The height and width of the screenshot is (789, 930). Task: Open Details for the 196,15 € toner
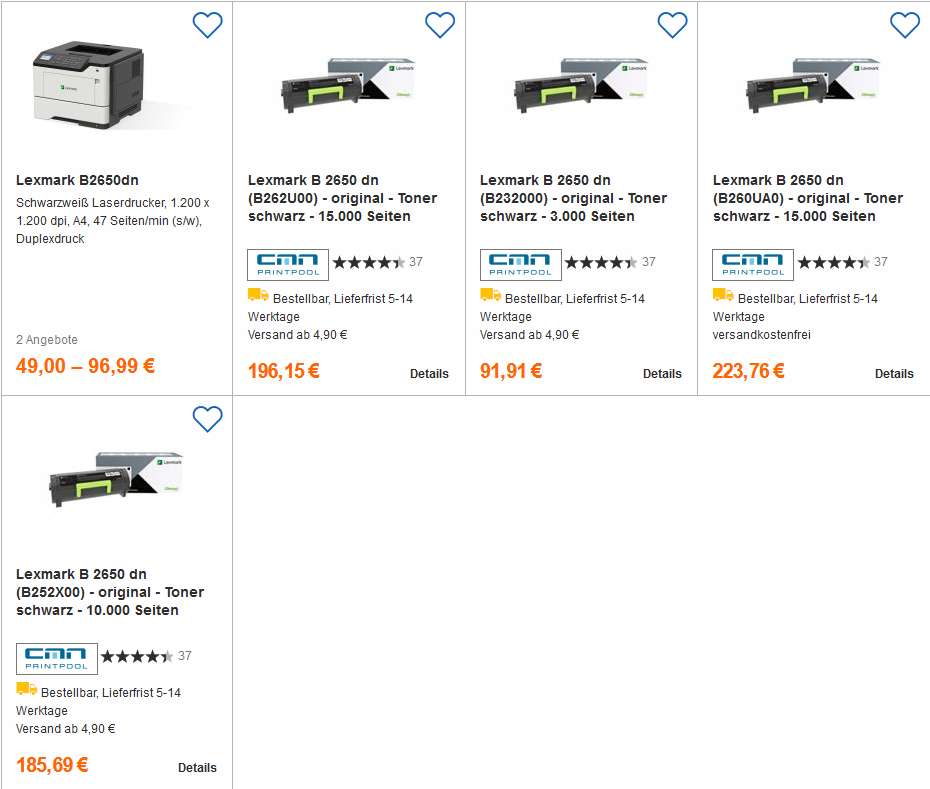(x=429, y=374)
